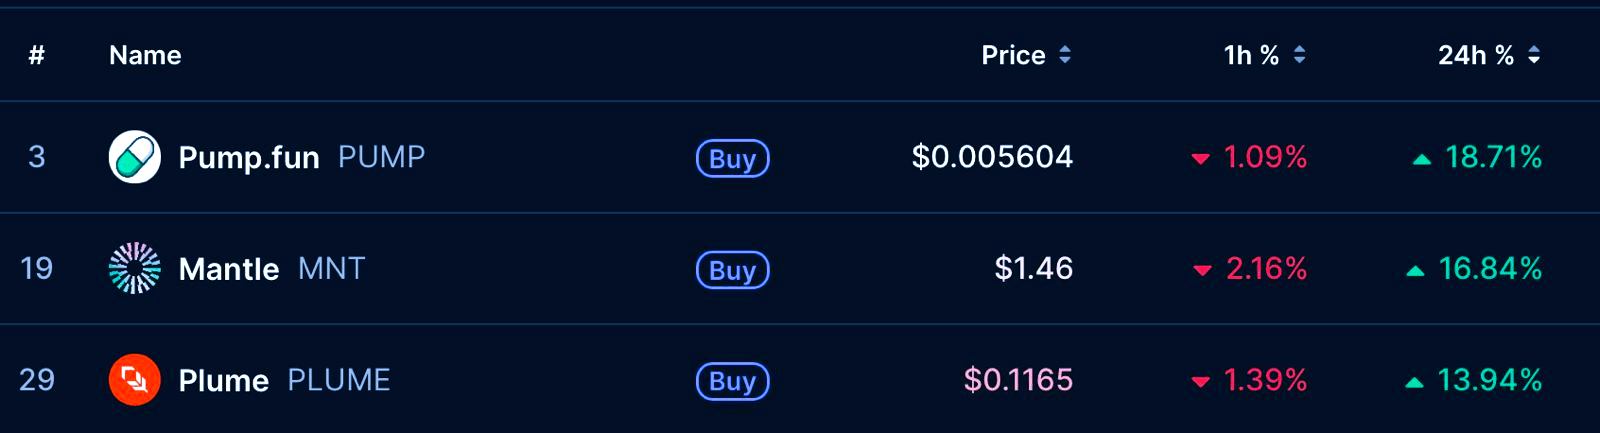
Task: Click the 24h % column header label
Action: click(1475, 55)
